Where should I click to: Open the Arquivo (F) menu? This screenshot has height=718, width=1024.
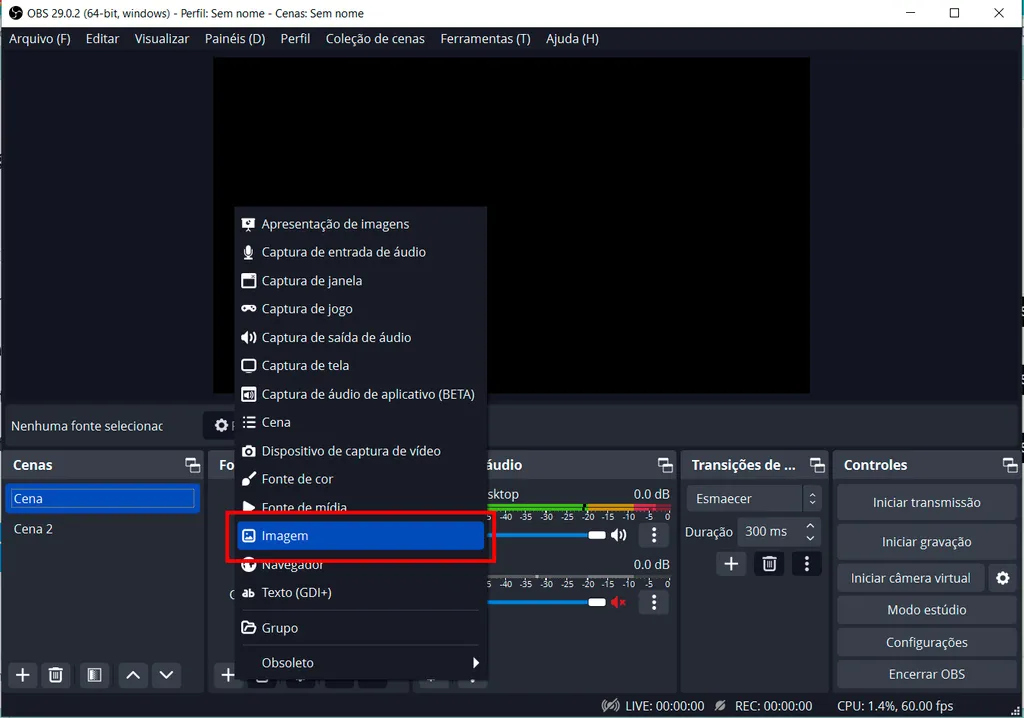tap(40, 39)
